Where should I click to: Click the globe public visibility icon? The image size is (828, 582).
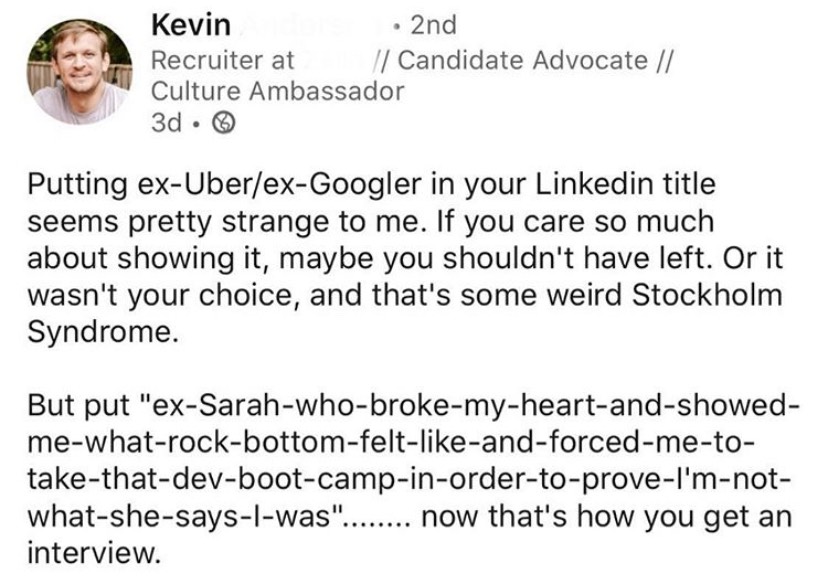223,123
